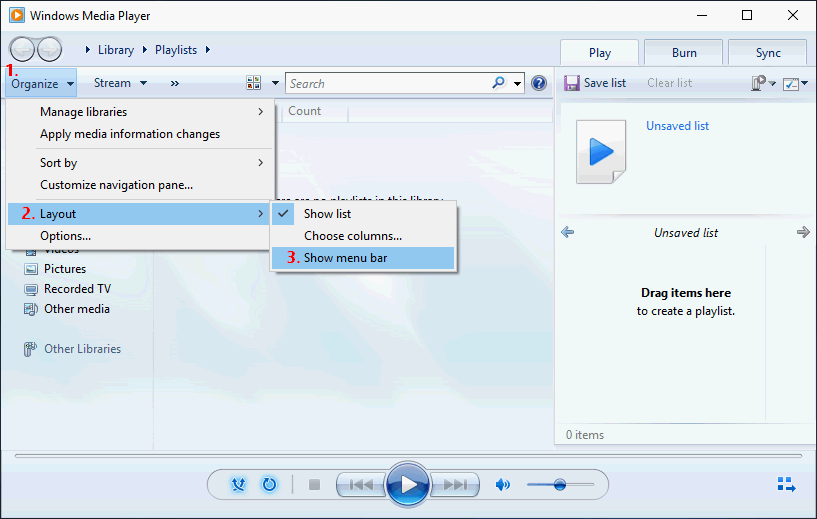Viewport: 817px width, 519px height.
Task: Expand the View options dropdown arrow
Action: tap(275, 83)
